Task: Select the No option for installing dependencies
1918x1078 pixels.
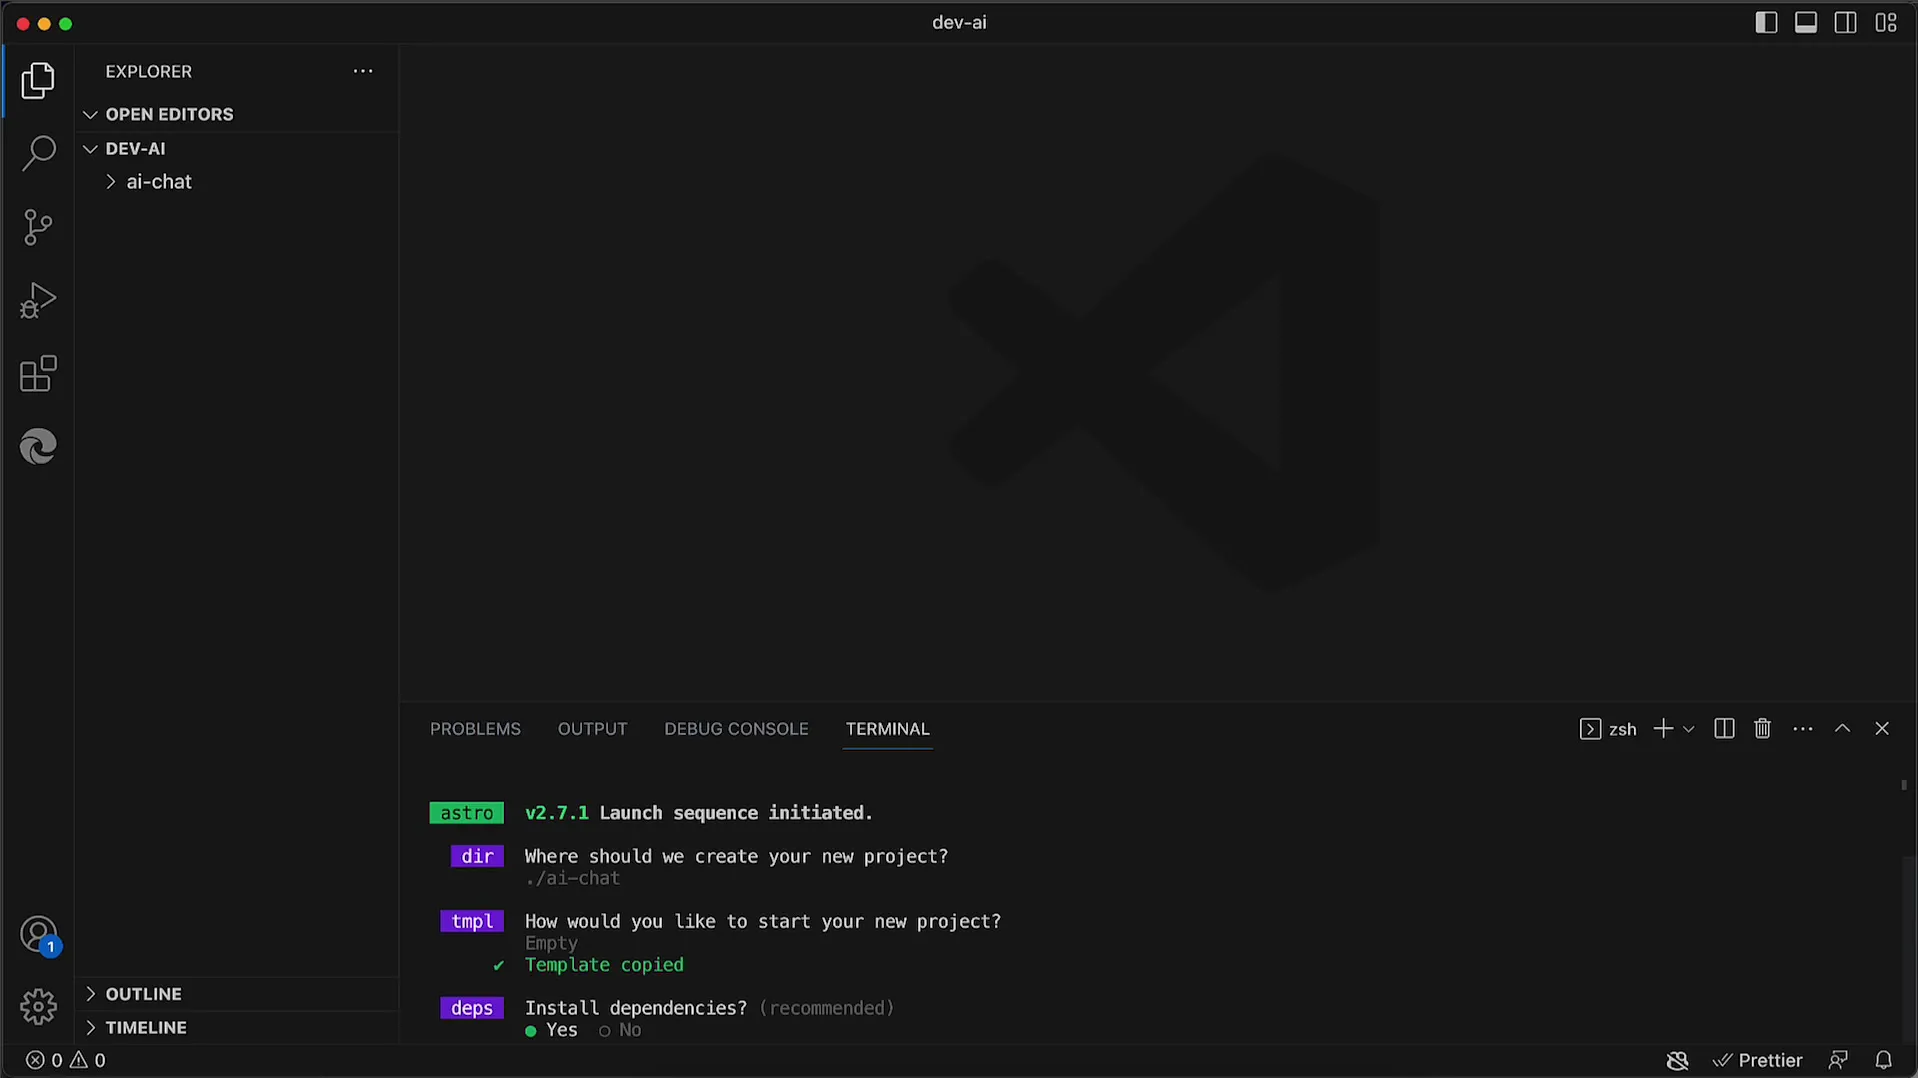Action: (x=620, y=1030)
